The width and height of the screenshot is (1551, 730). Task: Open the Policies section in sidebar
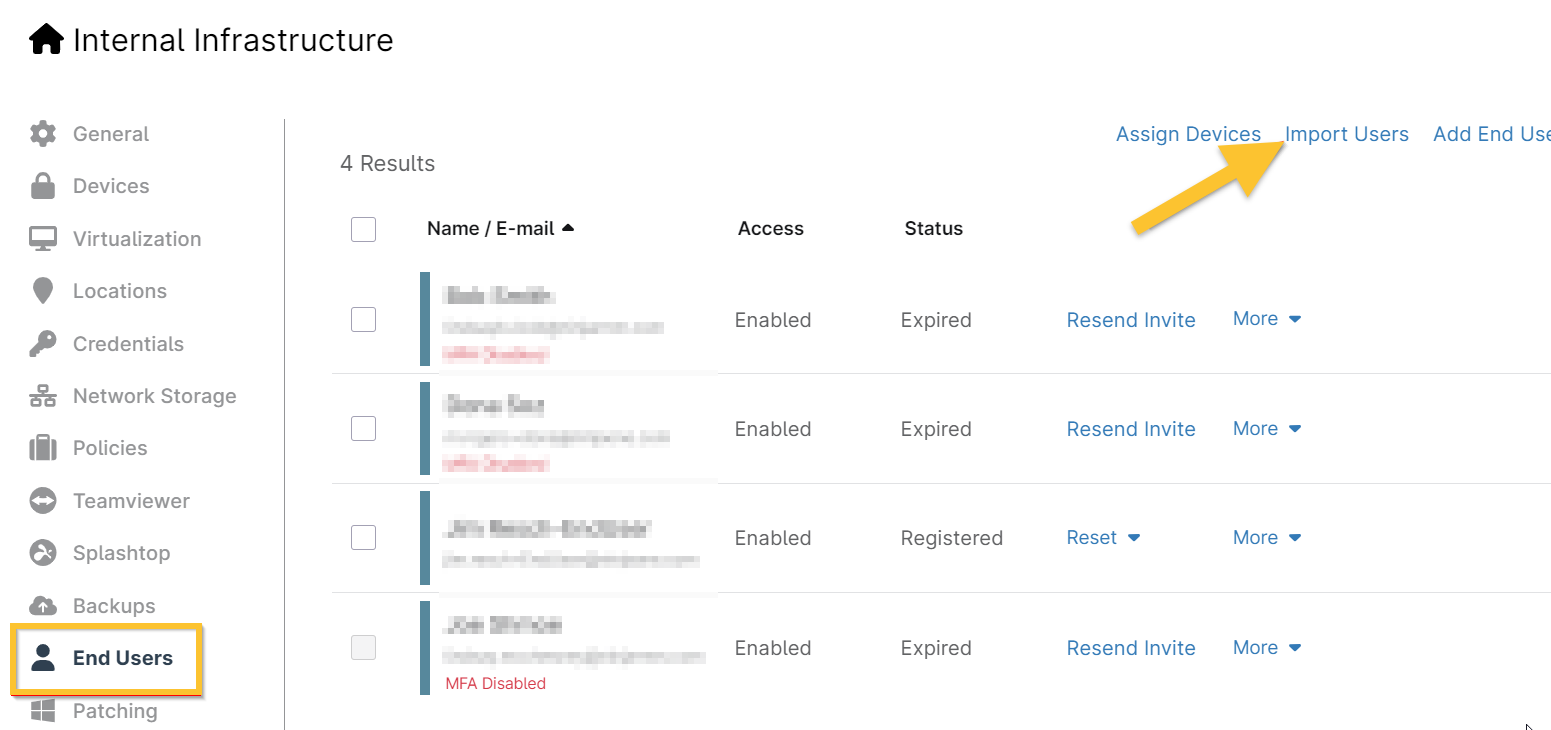click(x=109, y=448)
